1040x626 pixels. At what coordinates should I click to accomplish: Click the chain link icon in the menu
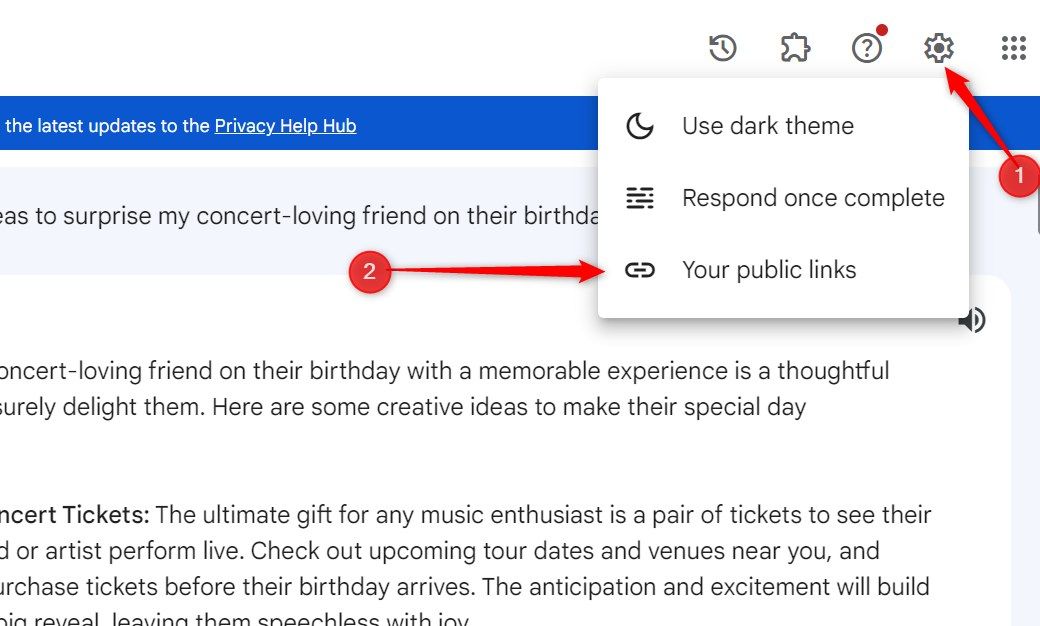tap(639, 270)
